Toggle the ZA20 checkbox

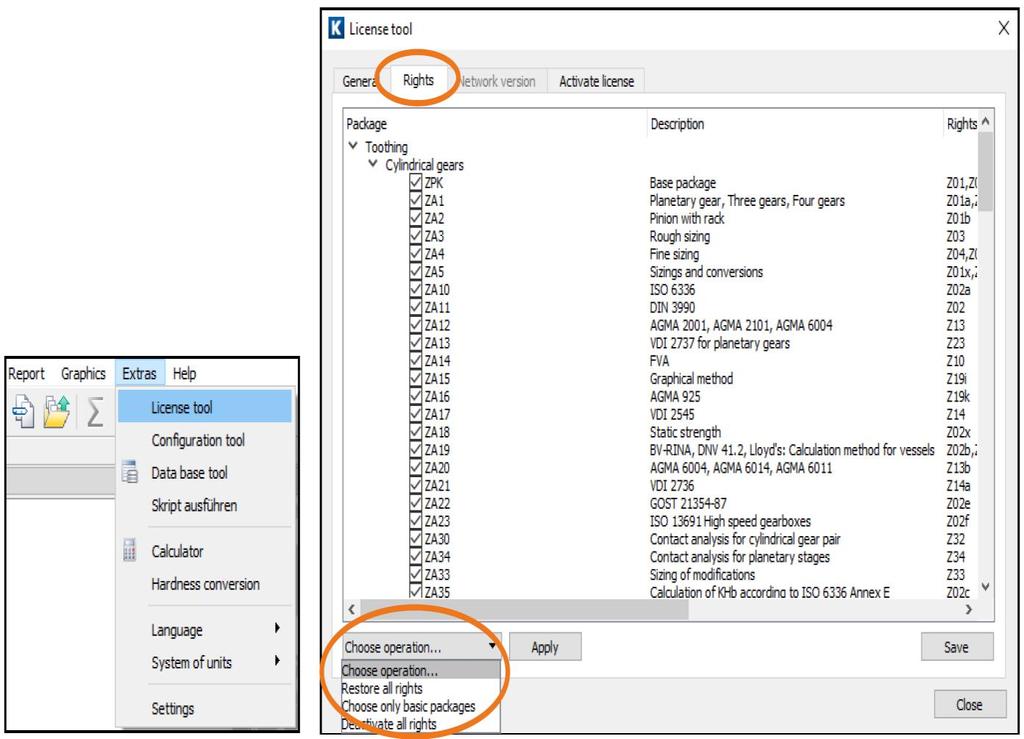click(416, 467)
